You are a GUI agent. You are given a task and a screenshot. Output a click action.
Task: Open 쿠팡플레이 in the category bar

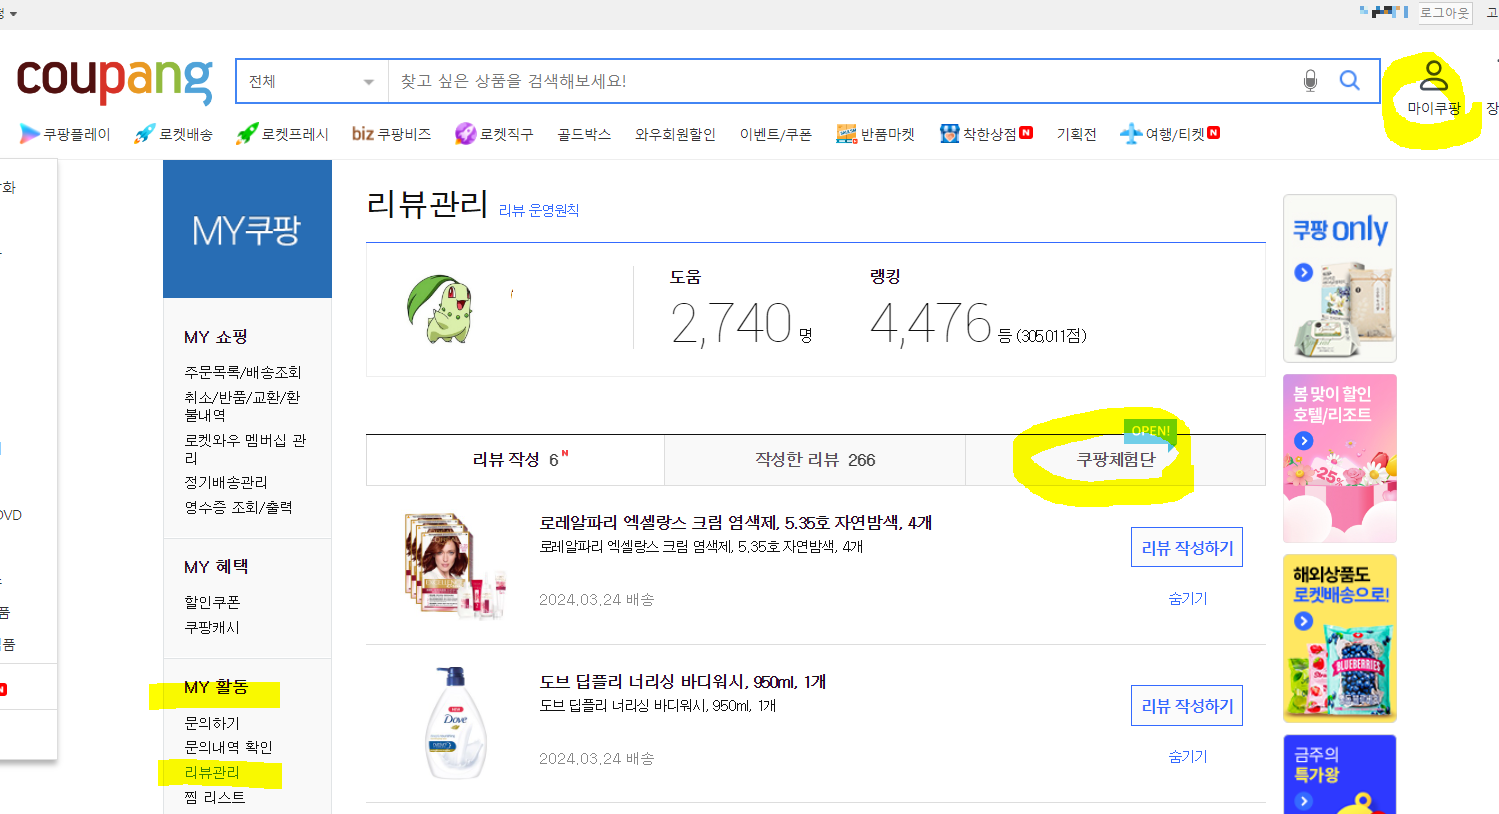(x=65, y=134)
